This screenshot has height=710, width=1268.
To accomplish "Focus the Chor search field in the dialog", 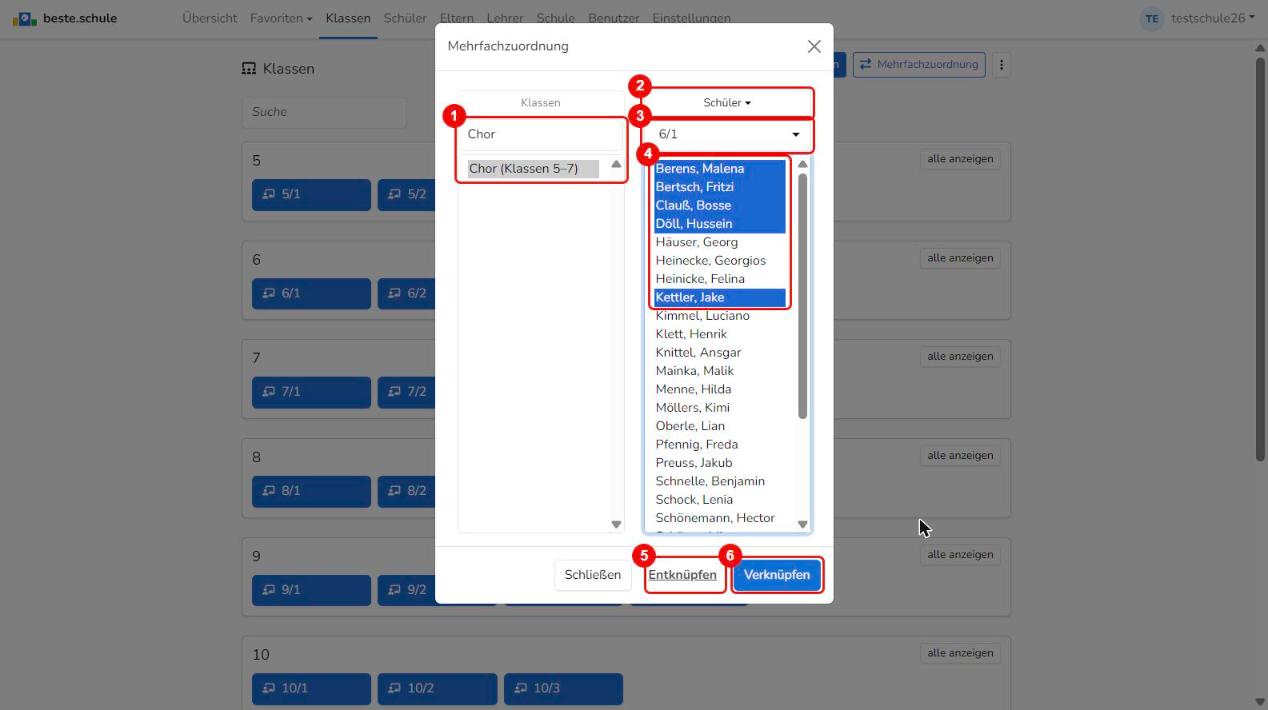I will click(541, 134).
